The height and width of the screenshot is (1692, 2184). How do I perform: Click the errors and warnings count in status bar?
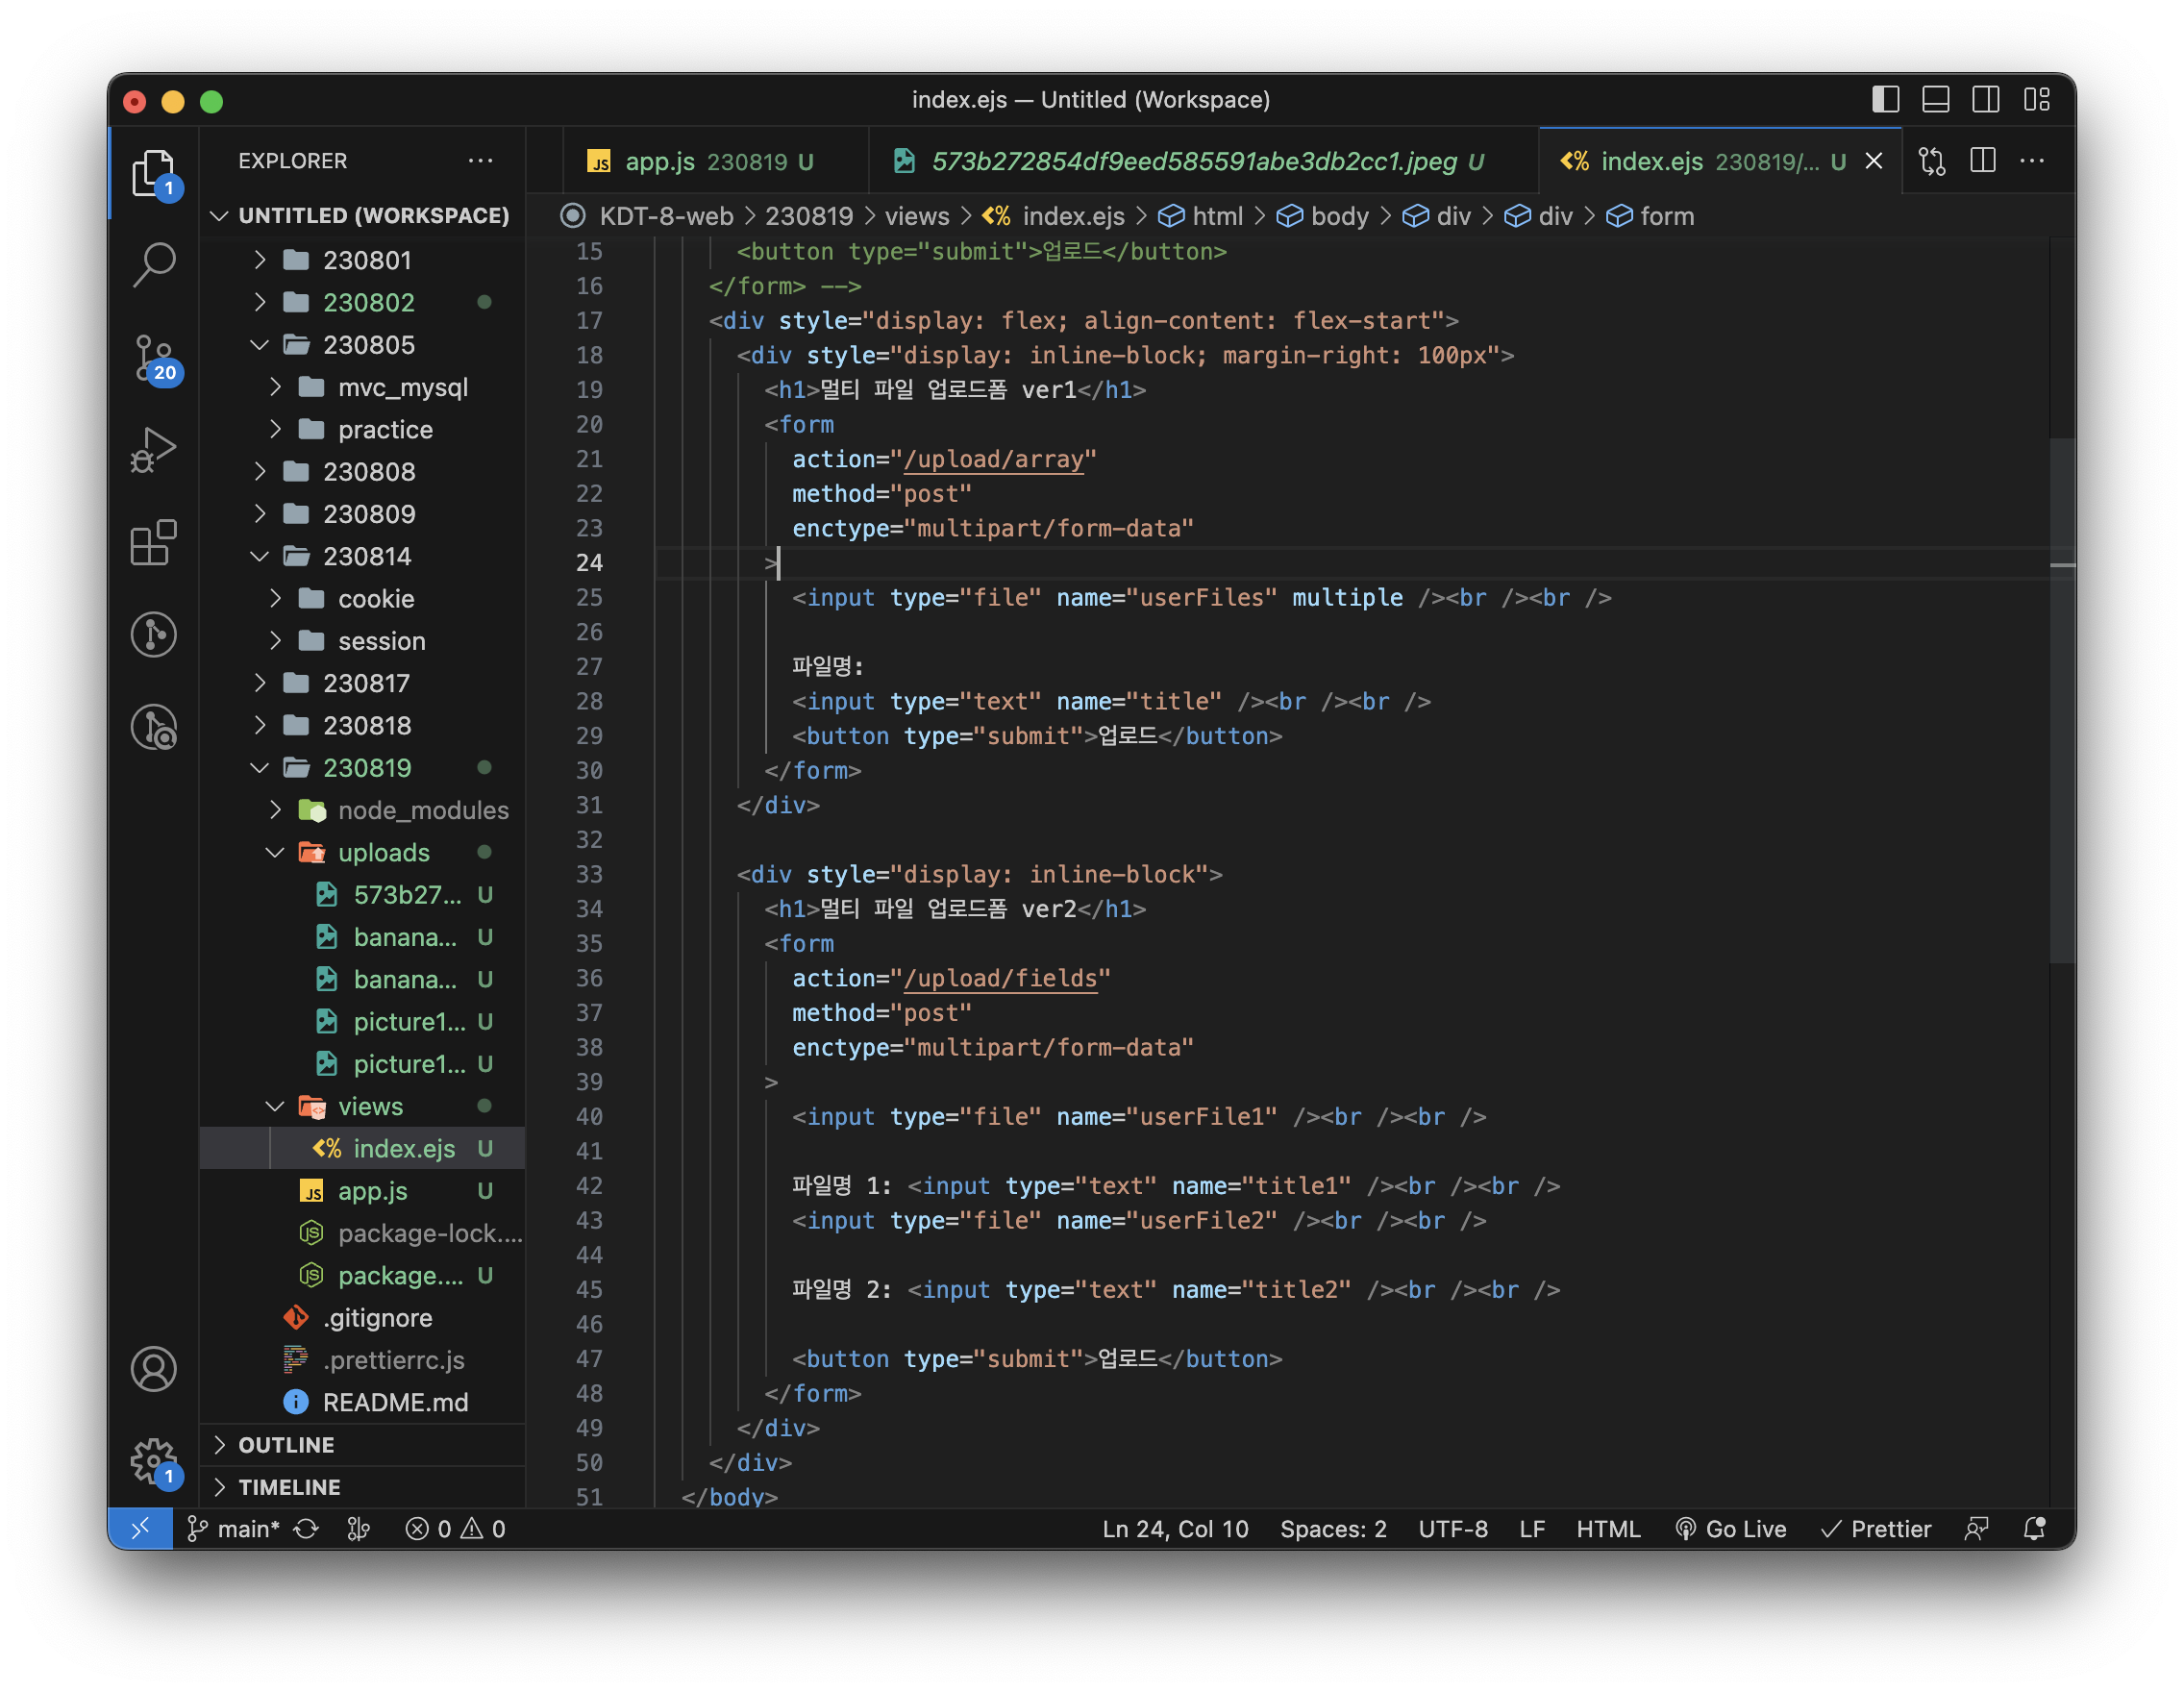[455, 1528]
